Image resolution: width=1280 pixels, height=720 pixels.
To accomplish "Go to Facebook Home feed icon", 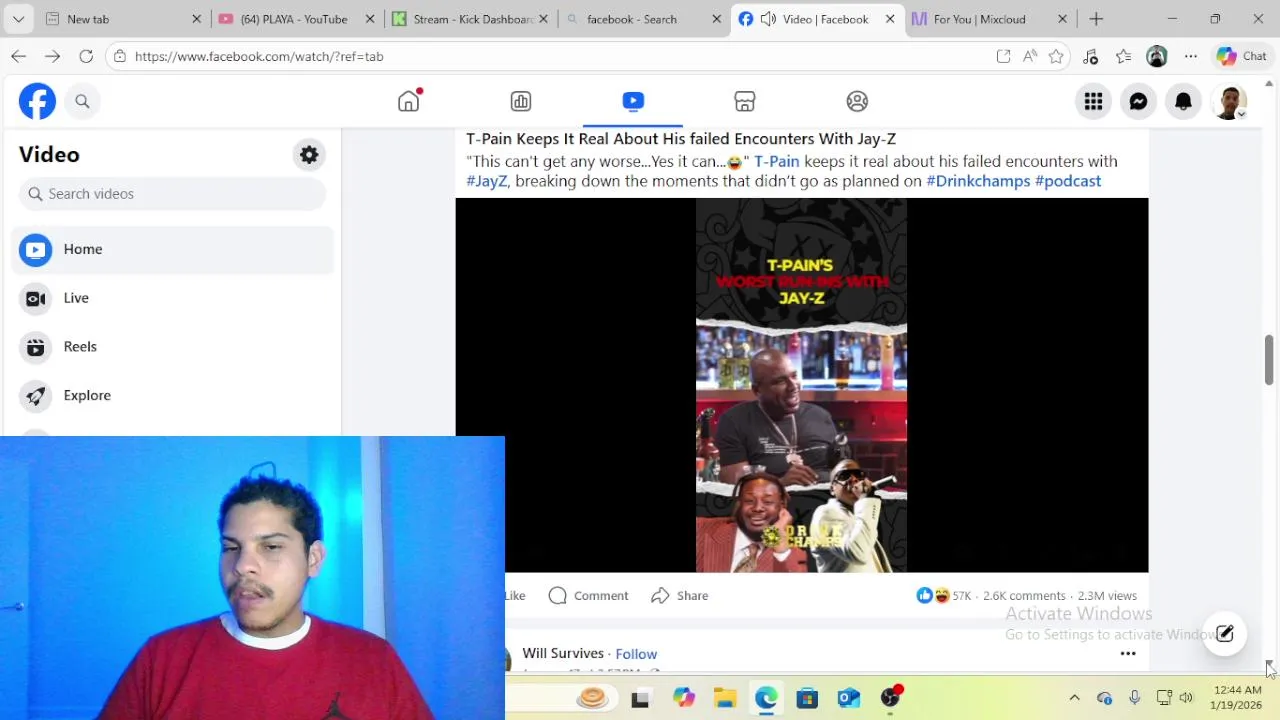I will click(409, 101).
